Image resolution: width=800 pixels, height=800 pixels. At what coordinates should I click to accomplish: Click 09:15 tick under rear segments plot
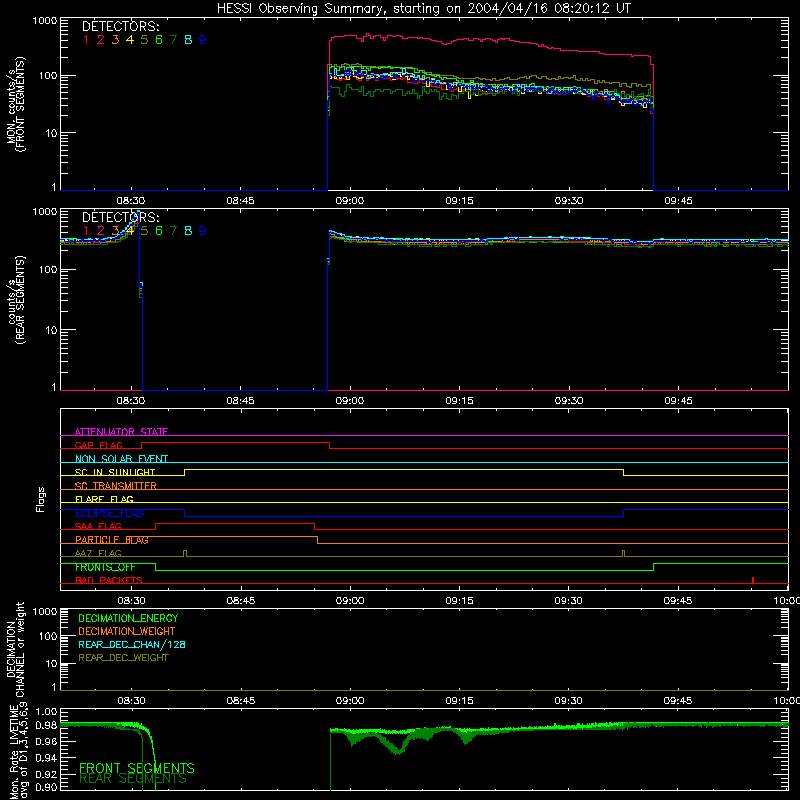pyautogui.click(x=459, y=401)
